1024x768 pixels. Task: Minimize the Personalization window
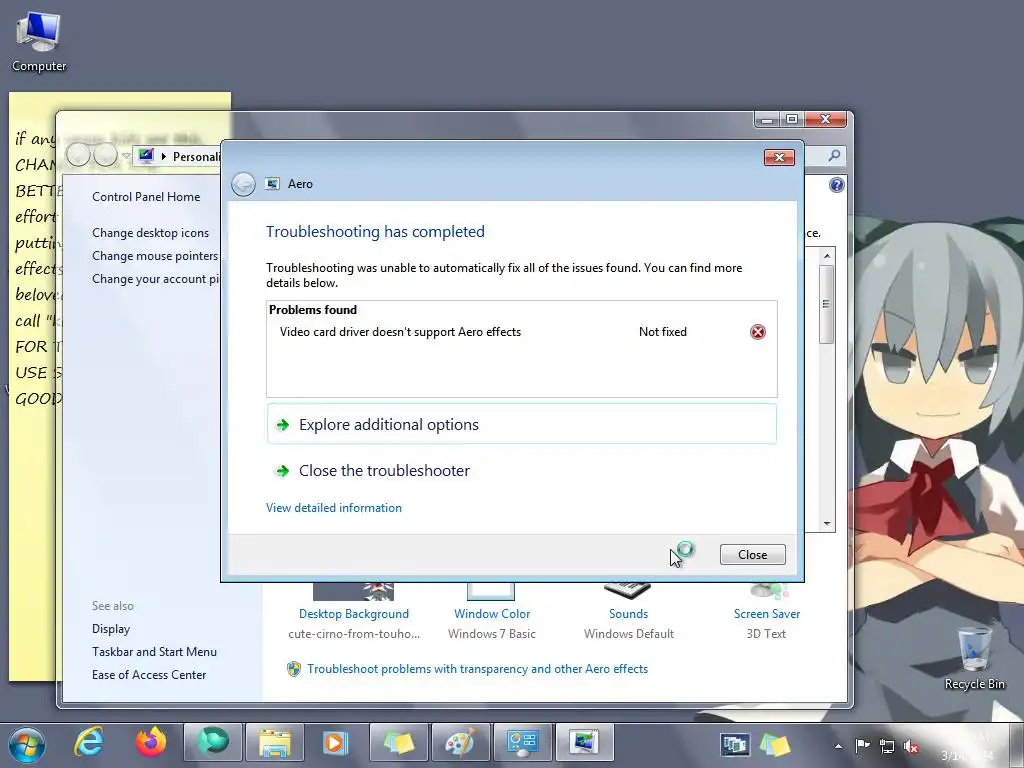(767, 120)
